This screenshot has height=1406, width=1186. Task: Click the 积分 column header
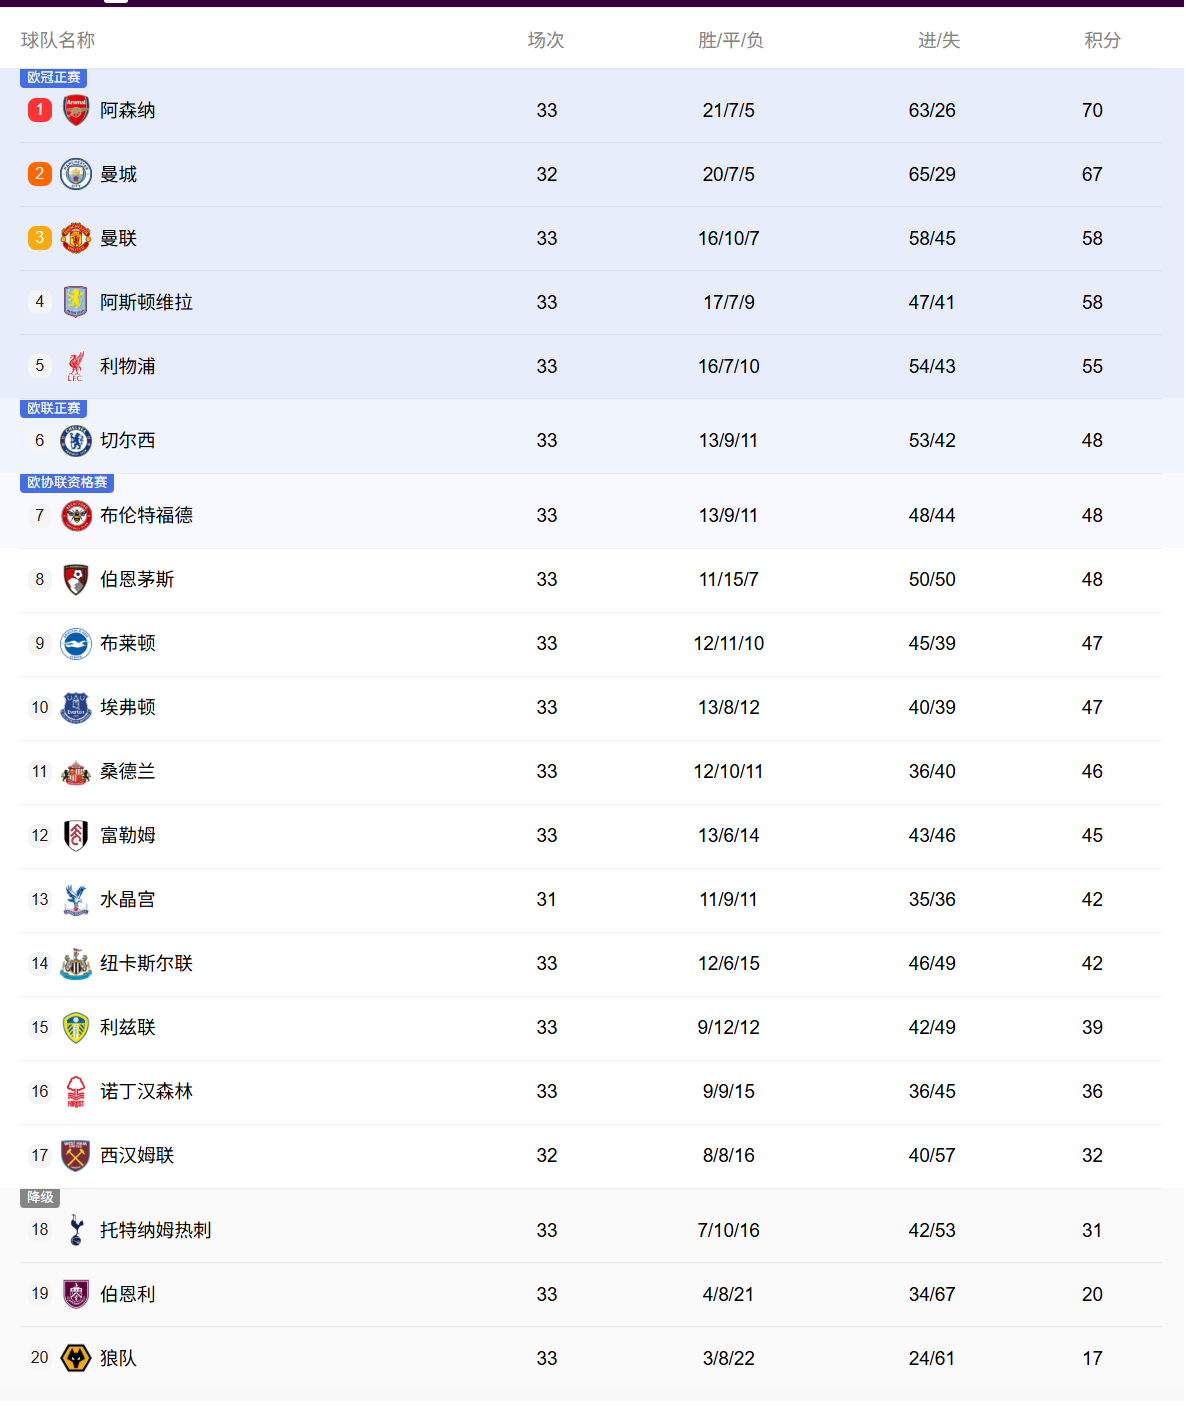point(1102,40)
